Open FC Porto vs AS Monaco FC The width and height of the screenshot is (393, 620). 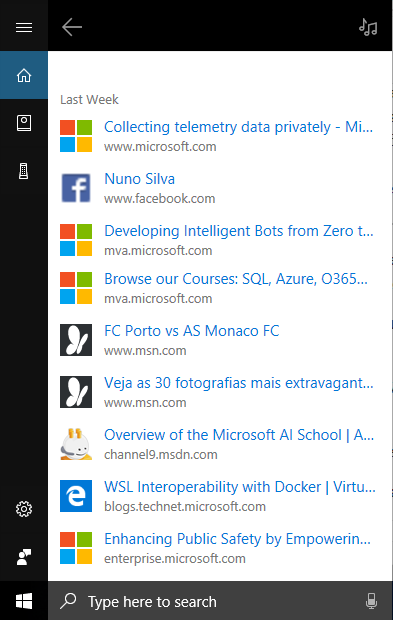[x=191, y=331]
